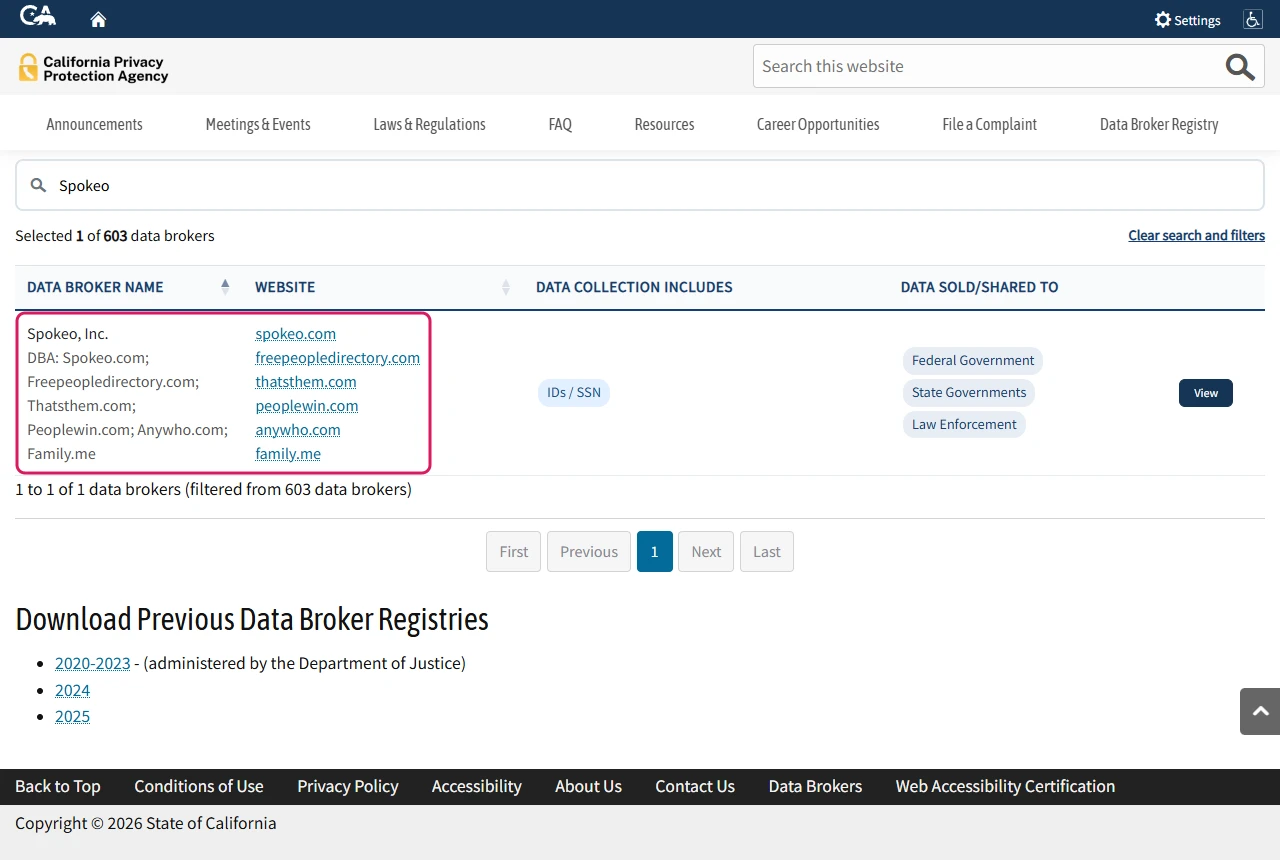1280x860 pixels.
Task: Open the accessibility wheelchair icon
Action: (1252, 19)
